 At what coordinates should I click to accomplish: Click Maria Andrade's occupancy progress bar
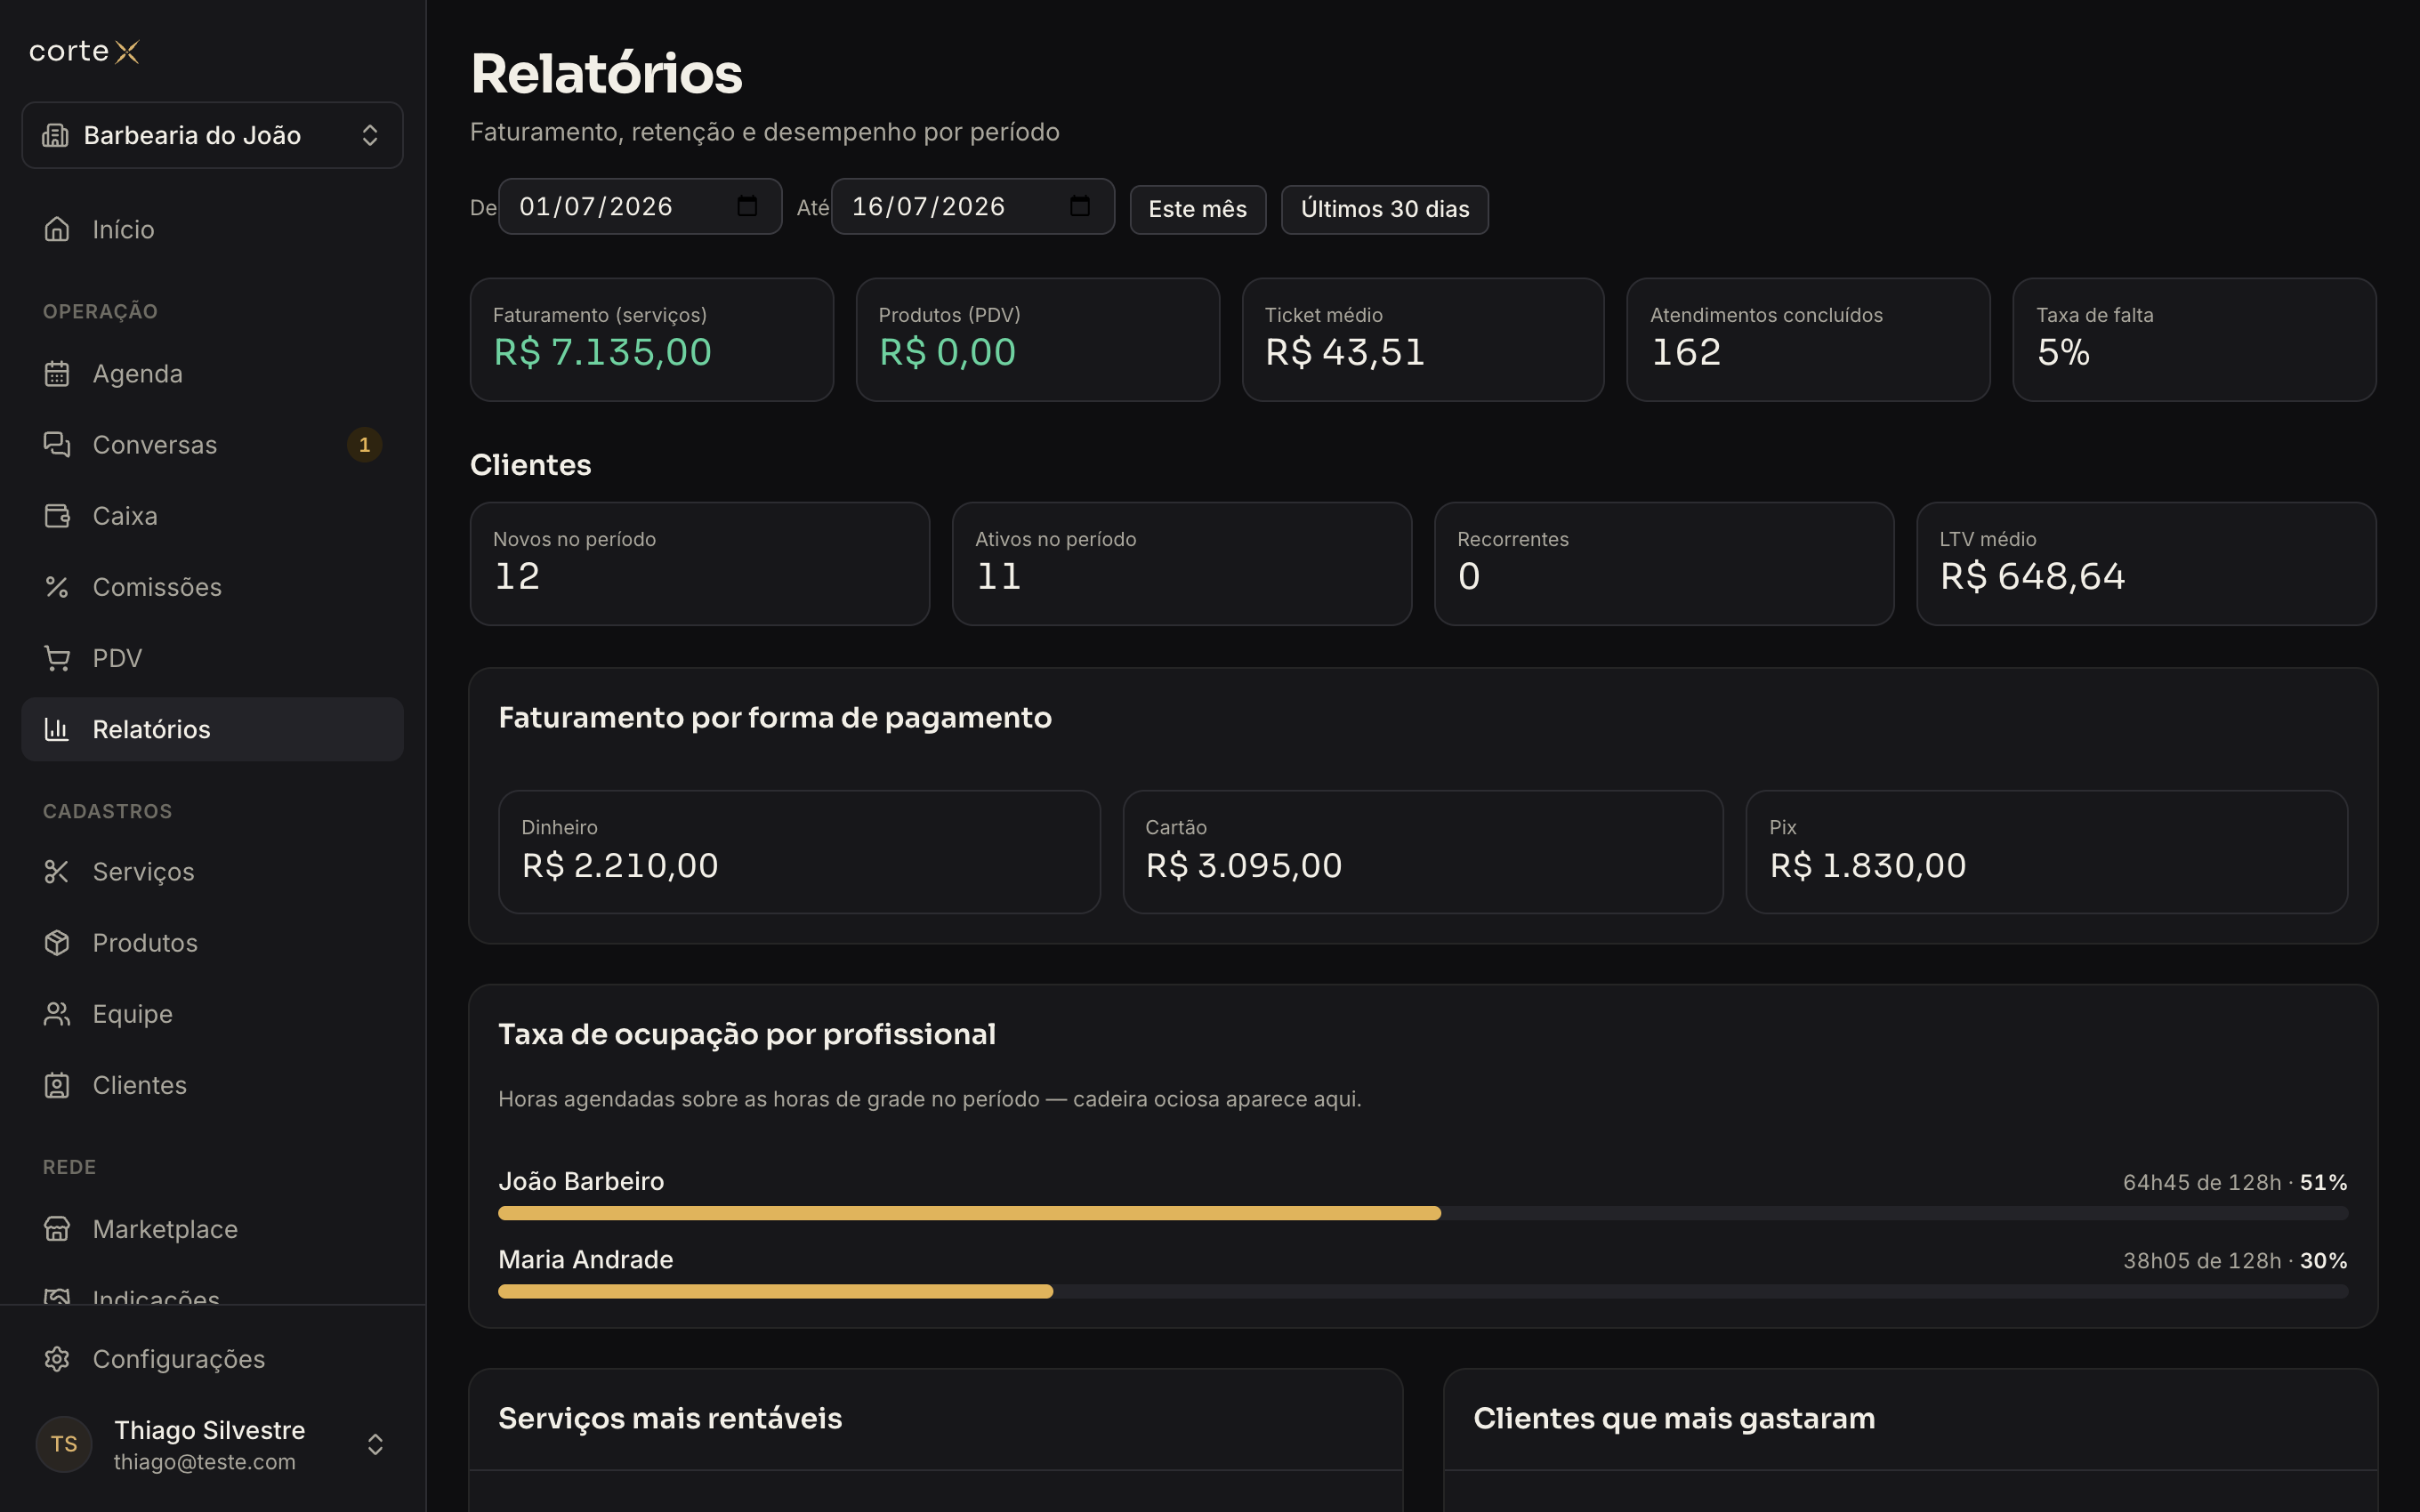pyautogui.click(x=1422, y=1291)
